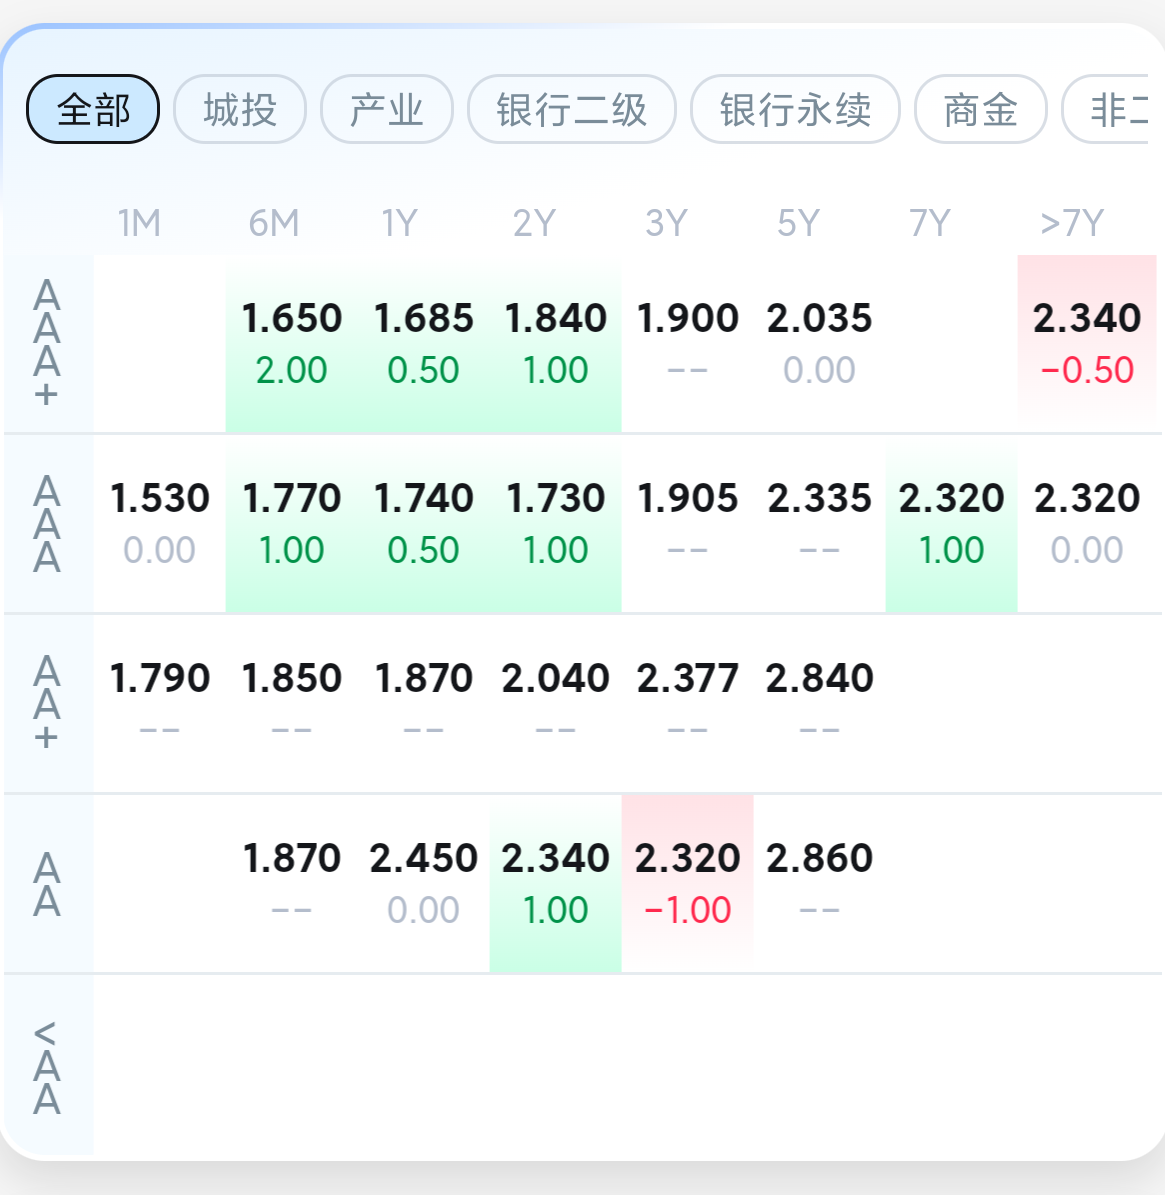Image resolution: width=1165 pixels, height=1195 pixels.
Task: Open the AAA 1M cell 1.530
Action: coord(159,524)
